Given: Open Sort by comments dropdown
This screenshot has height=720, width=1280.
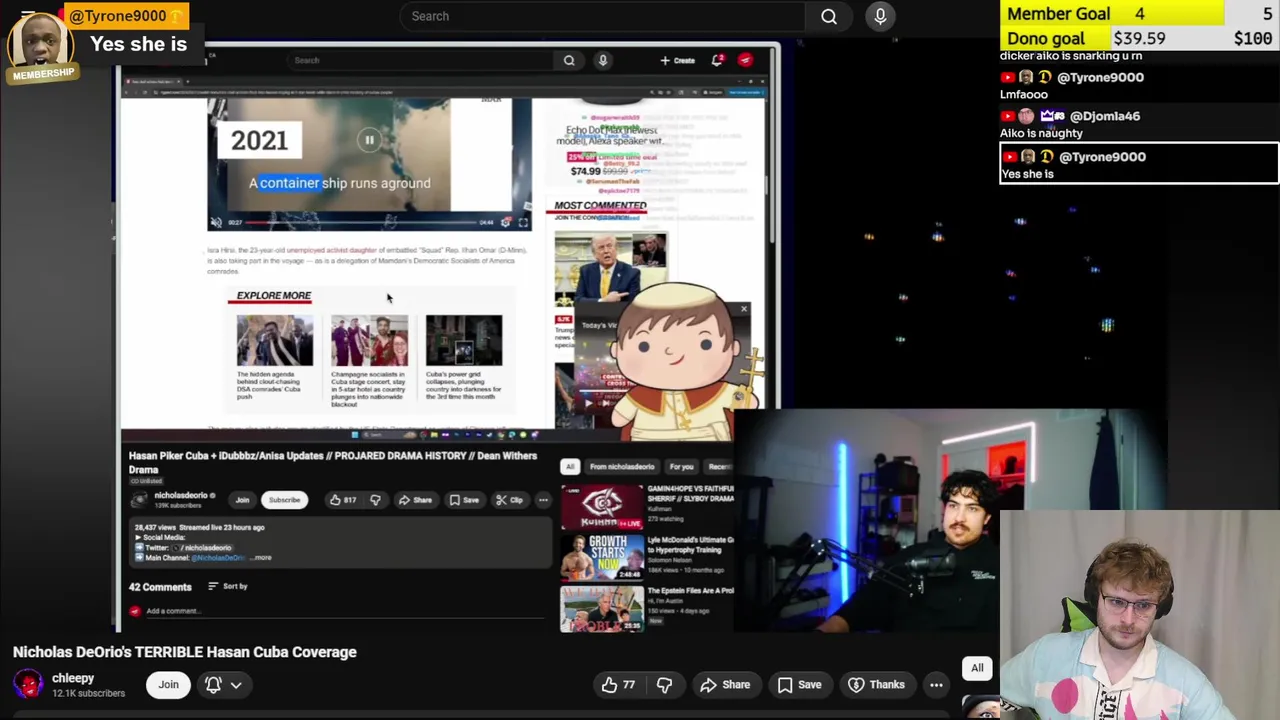Looking at the screenshot, I should tap(228, 586).
